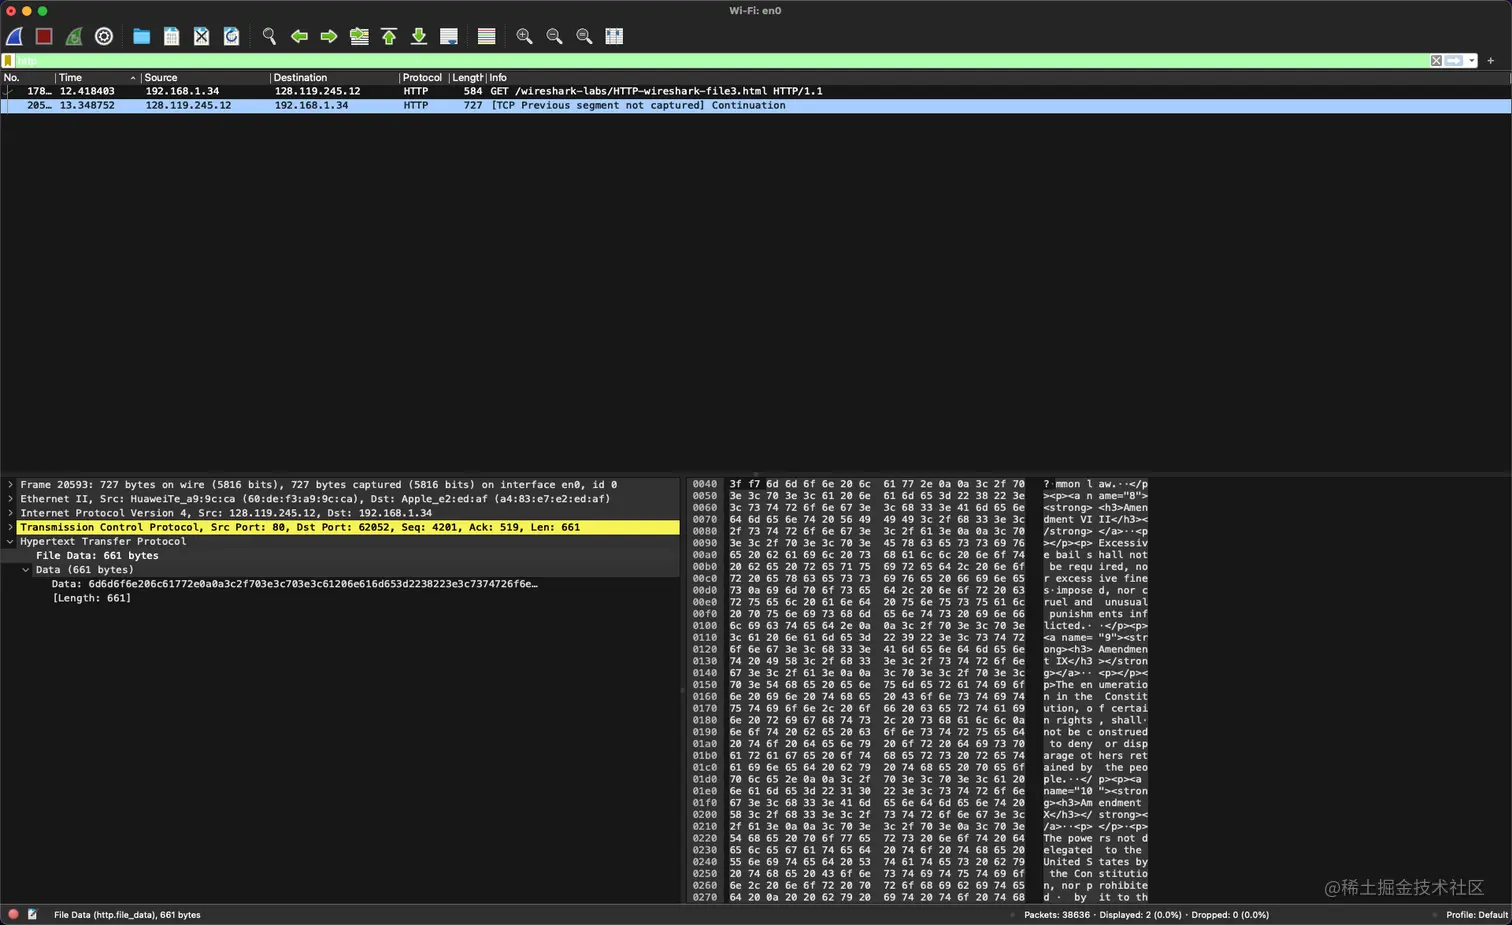
Task: Expand the Ethernet II tree node
Action: point(10,499)
